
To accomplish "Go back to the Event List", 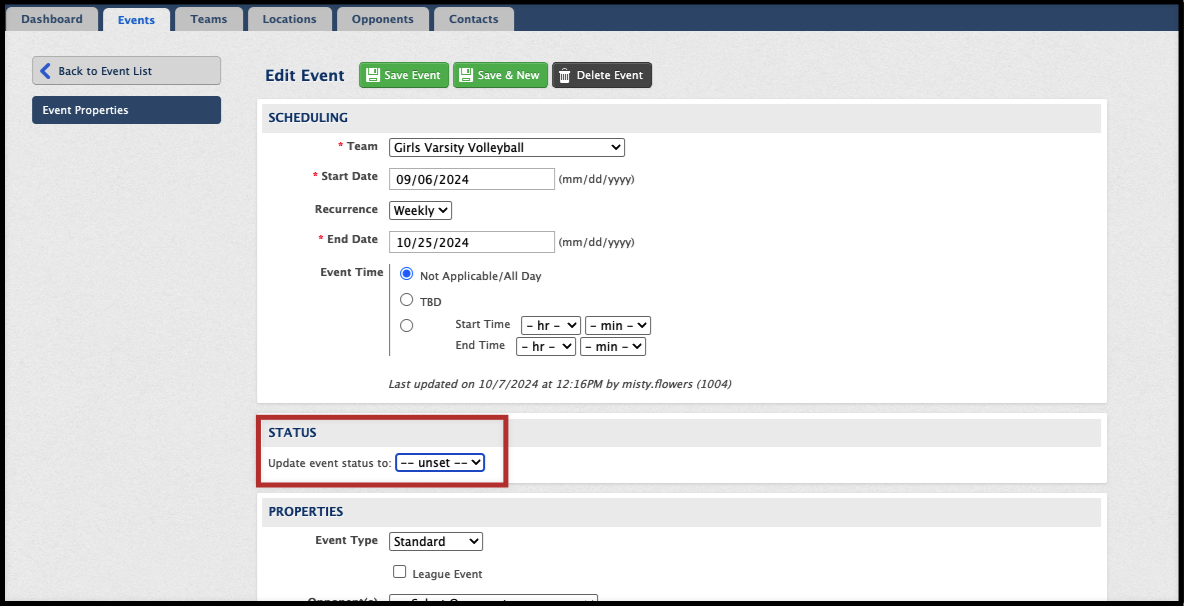I will (x=126, y=70).
